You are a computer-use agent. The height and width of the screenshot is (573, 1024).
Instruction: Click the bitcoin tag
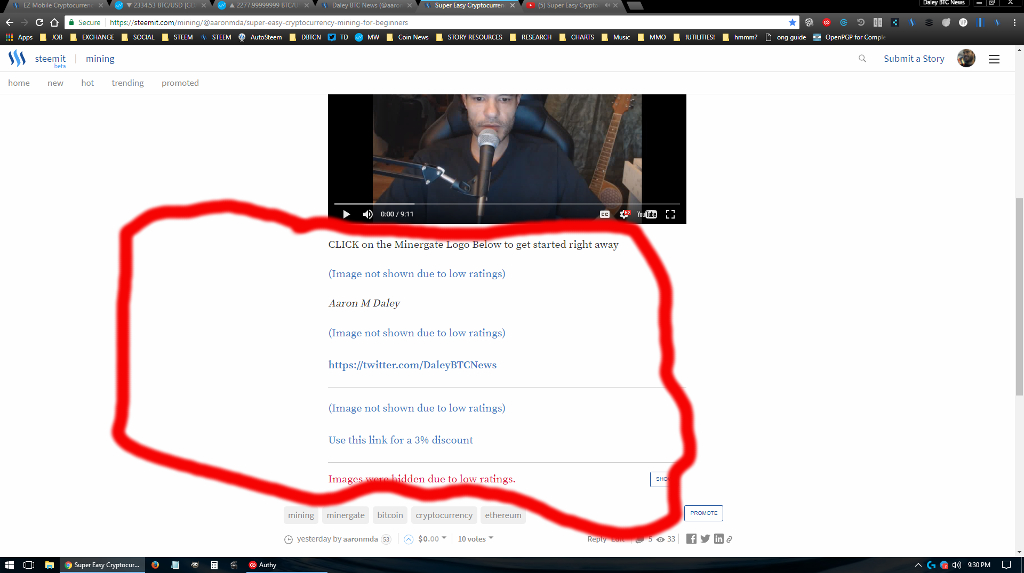[x=390, y=515]
